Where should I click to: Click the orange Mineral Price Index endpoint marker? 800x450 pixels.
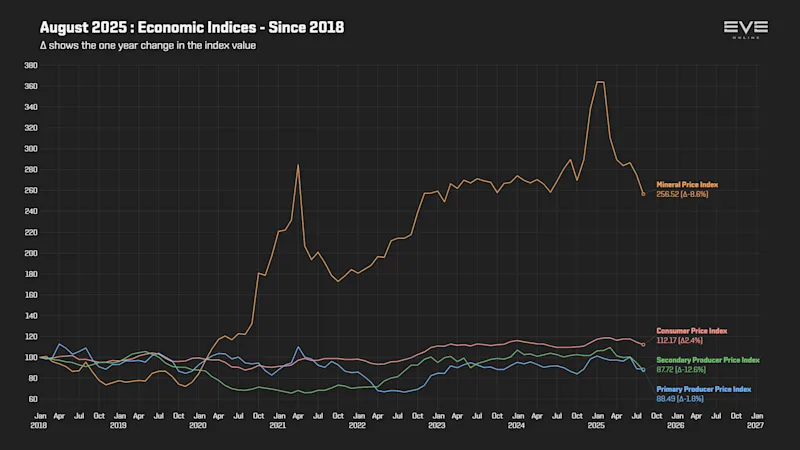[x=643, y=194]
